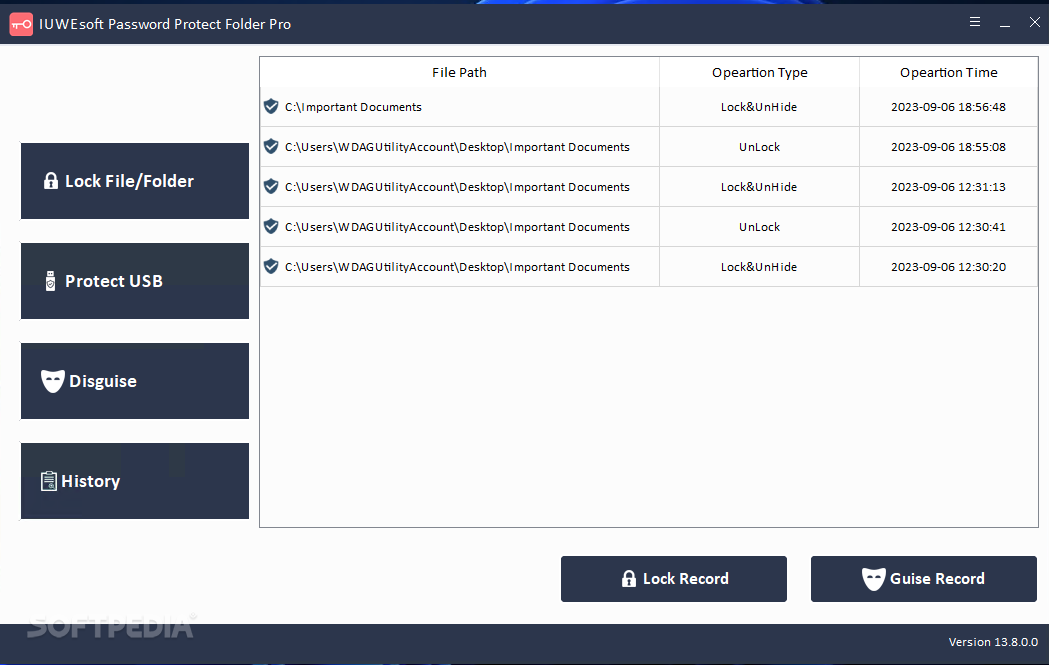Viewport: 1049px width, 665px height.
Task: Click the Opeartion Type column header
Action: click(759, 72)
